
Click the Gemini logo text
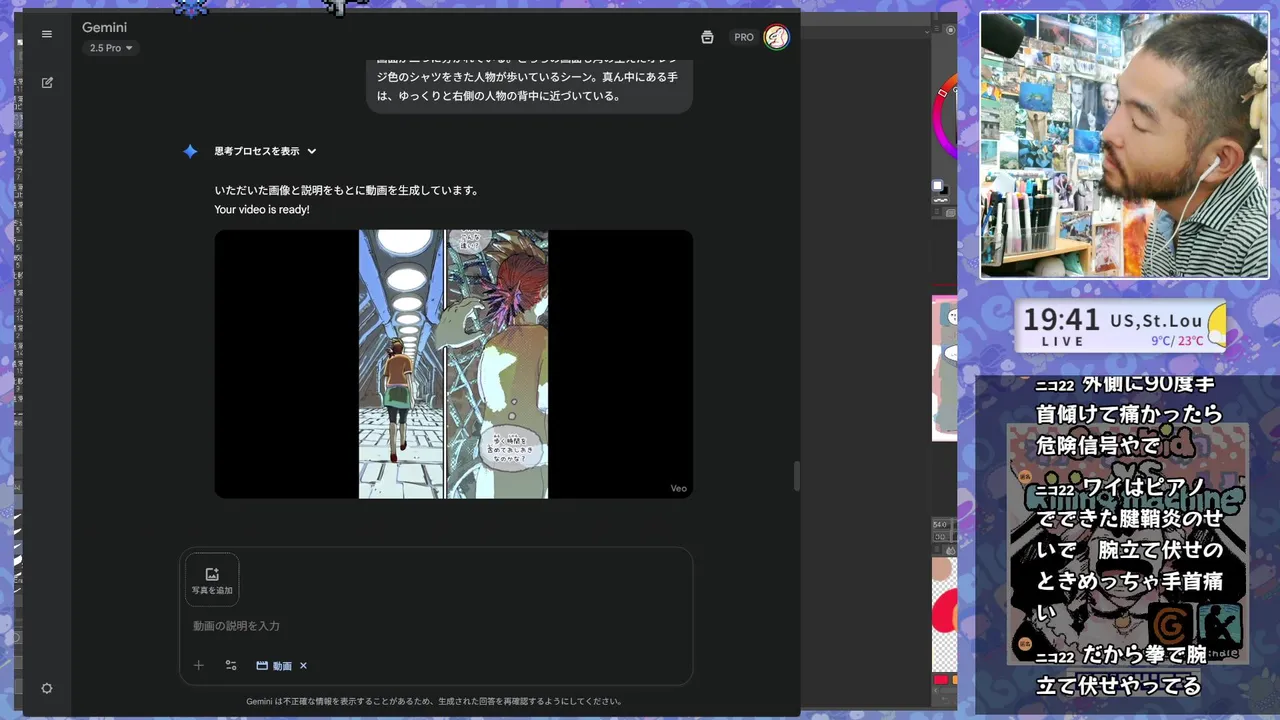(x=105, y=27)
